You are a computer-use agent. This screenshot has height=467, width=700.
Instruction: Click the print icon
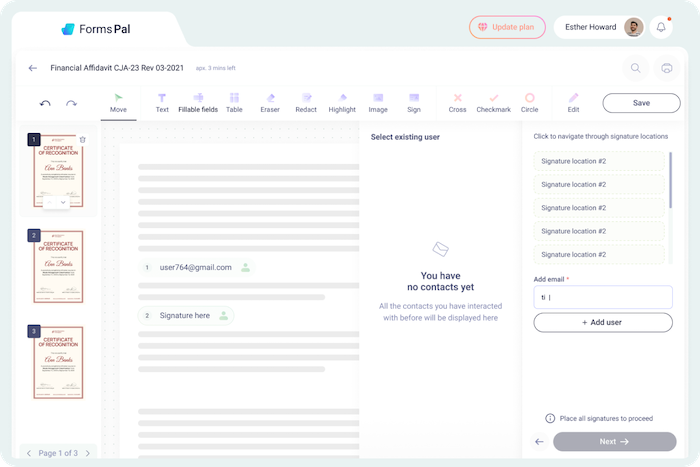(666, 68)
